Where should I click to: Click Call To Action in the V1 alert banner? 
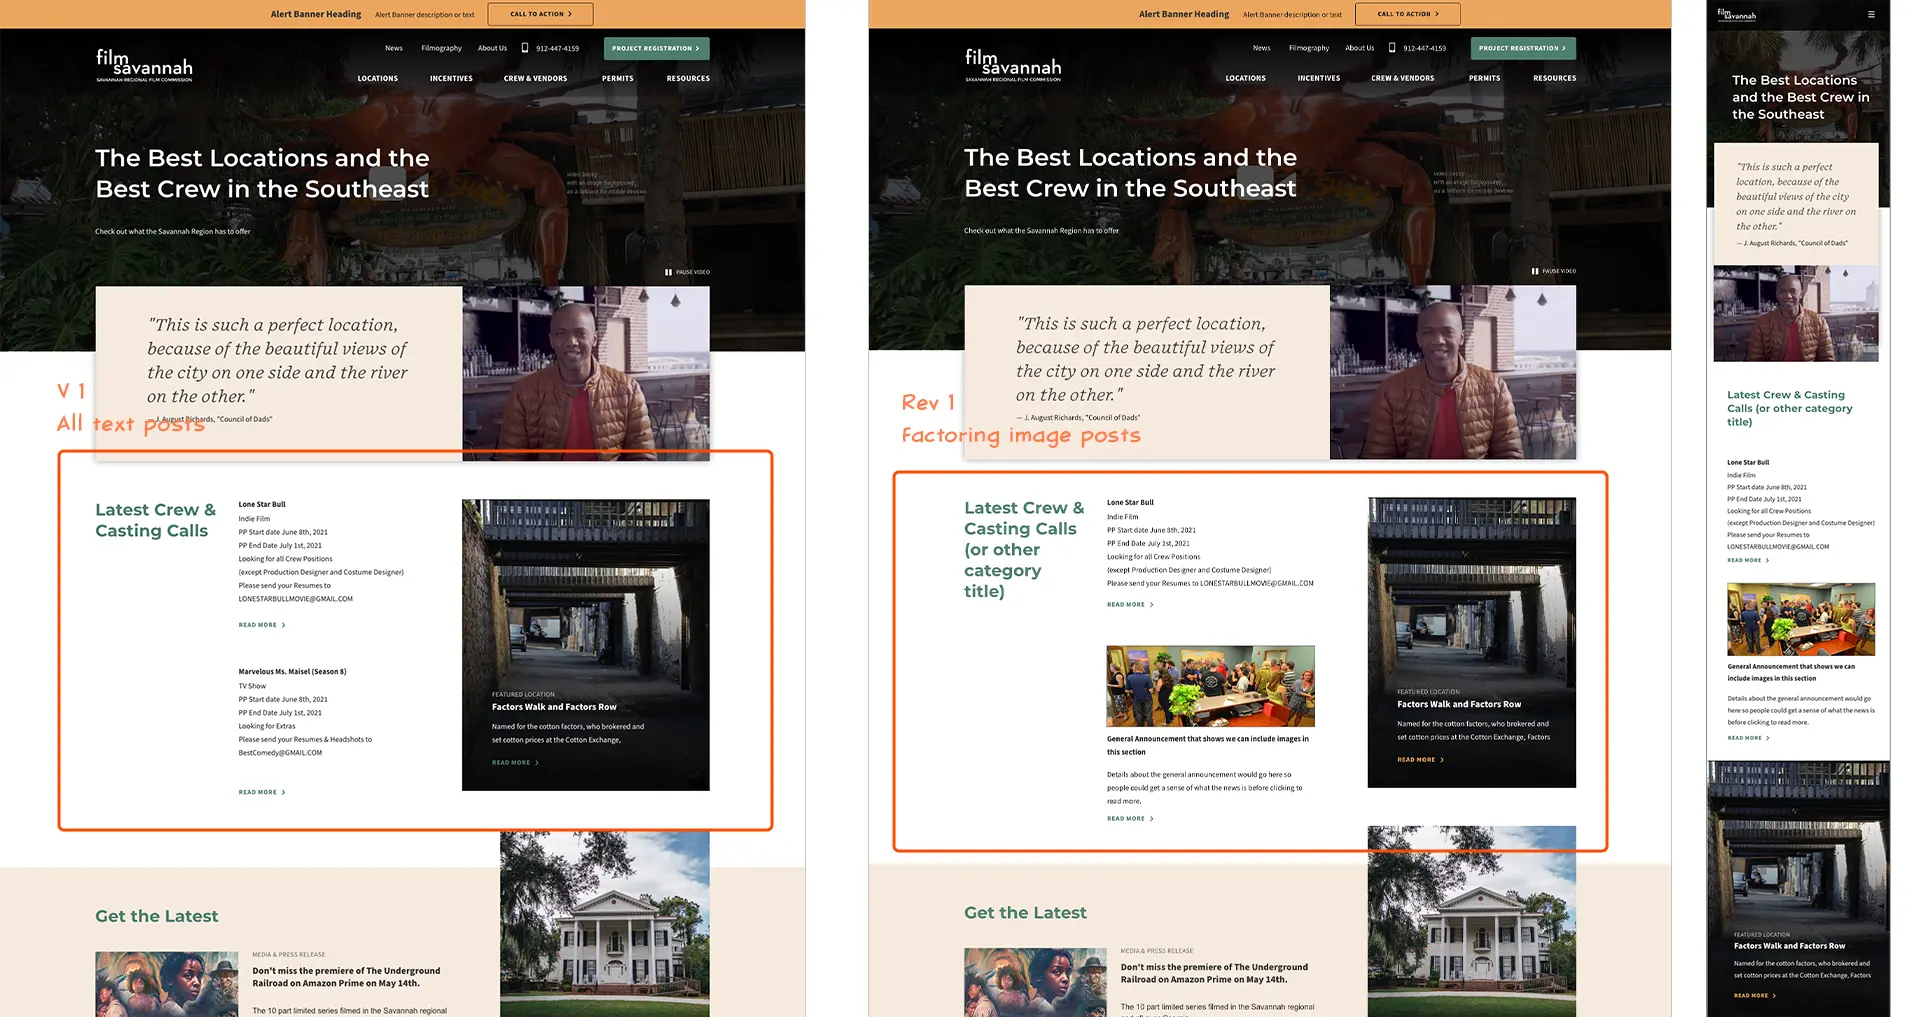click(x=541, y=14)
